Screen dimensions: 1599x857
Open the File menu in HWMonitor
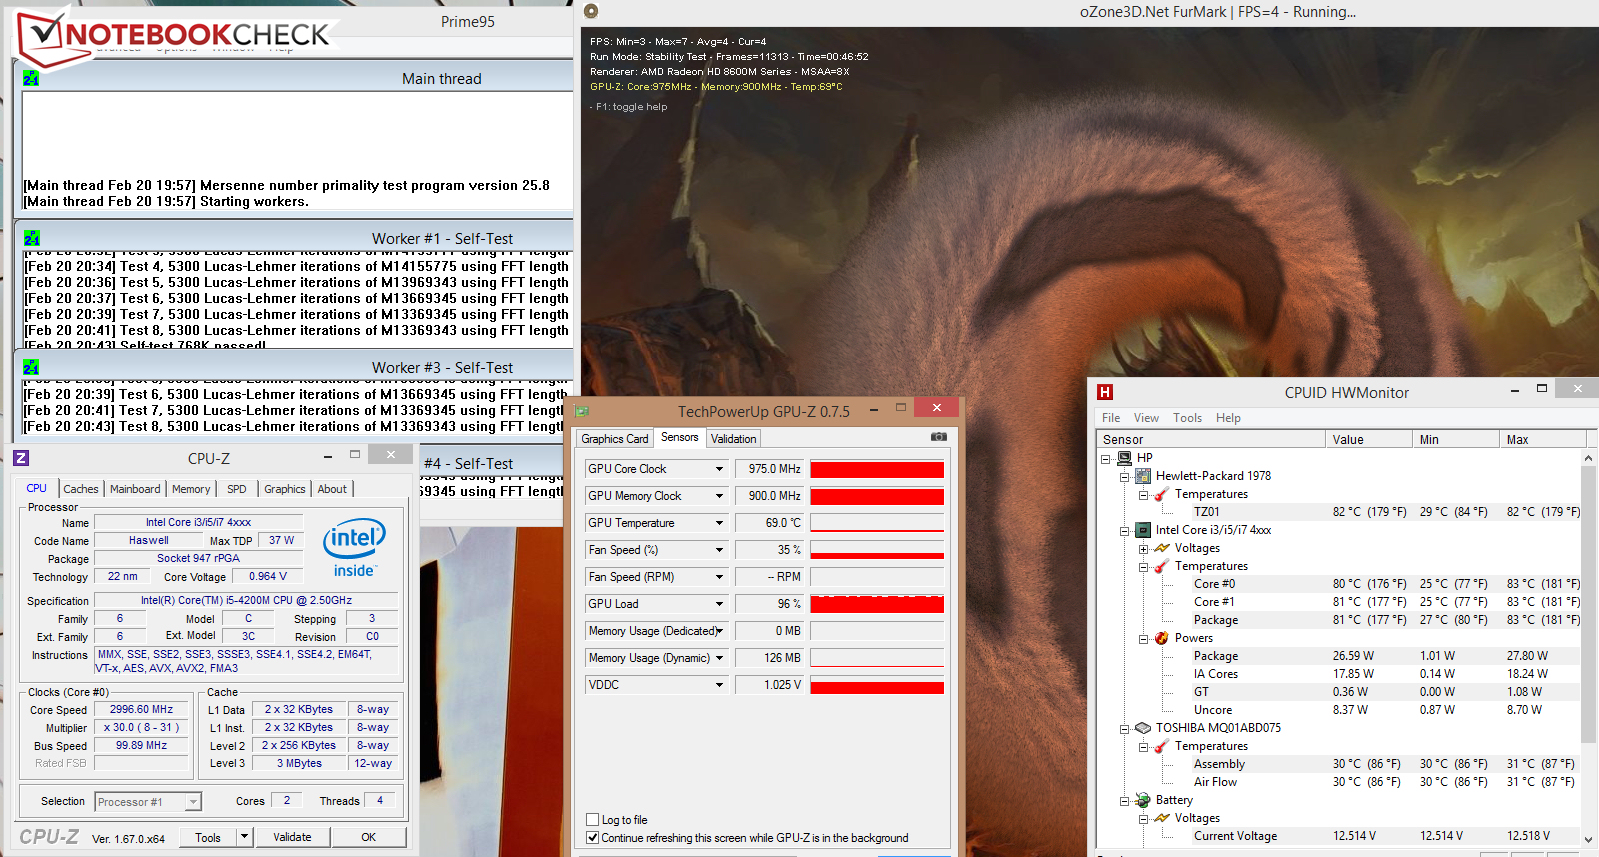tap(1111, 418)
